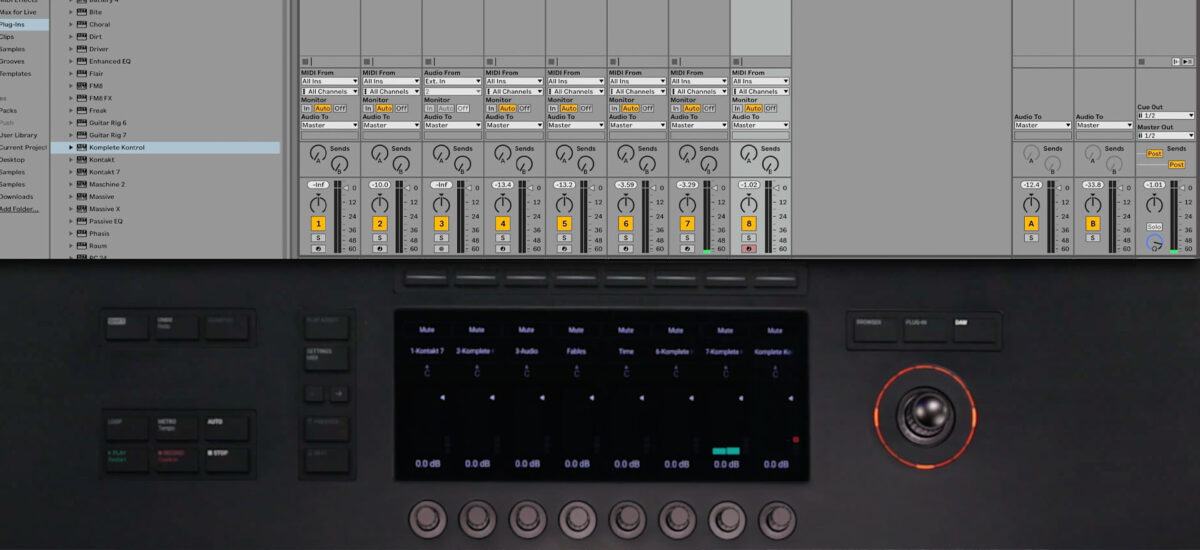Image resolution: width=1200 pixels, height=550 pixels.
Task: Select Passive EQ in plug-in list
Action: click(x=105, y=221)
